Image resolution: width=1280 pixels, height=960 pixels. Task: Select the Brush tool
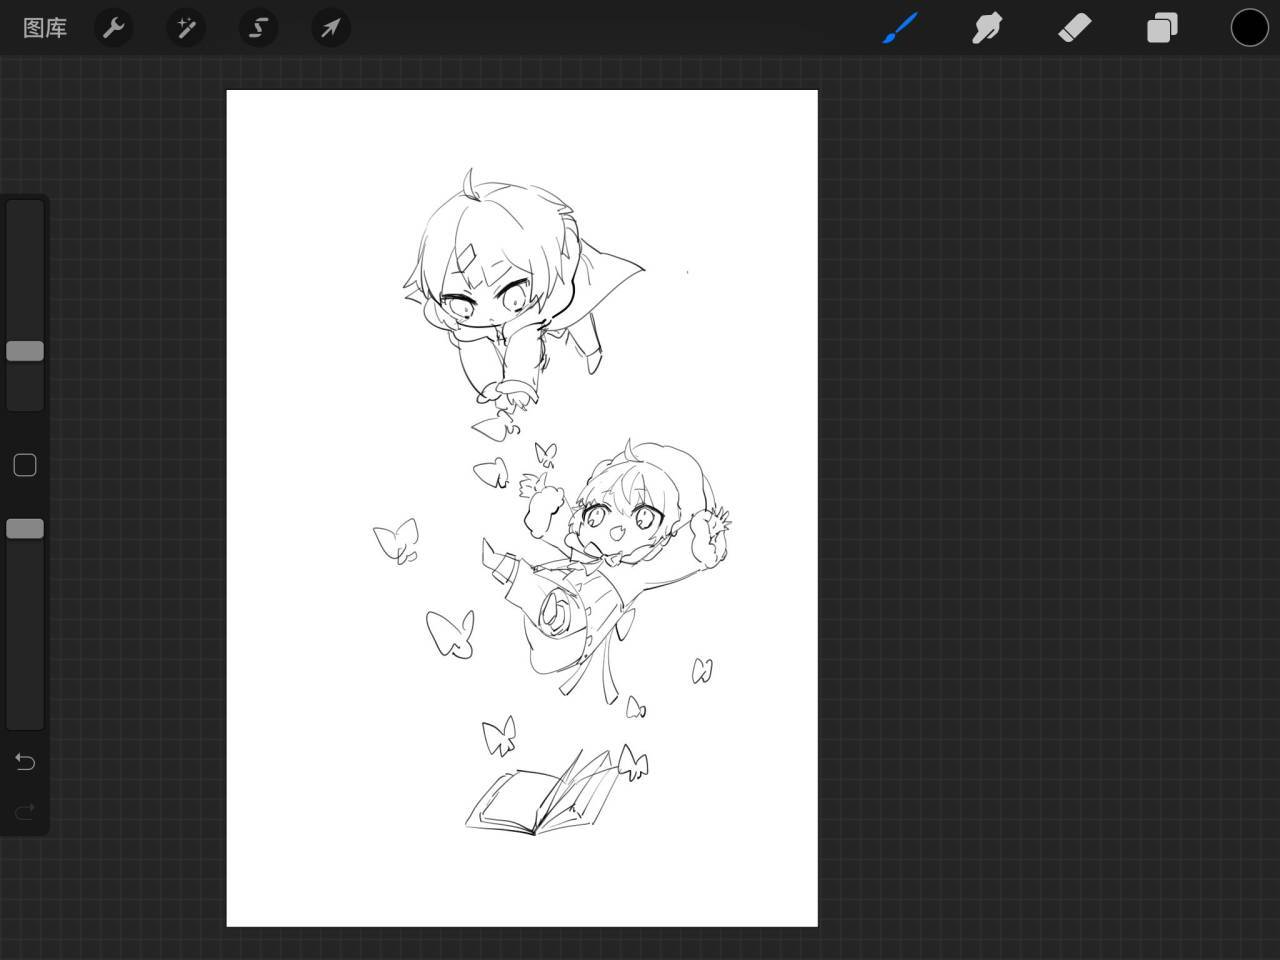click(900, 28)
